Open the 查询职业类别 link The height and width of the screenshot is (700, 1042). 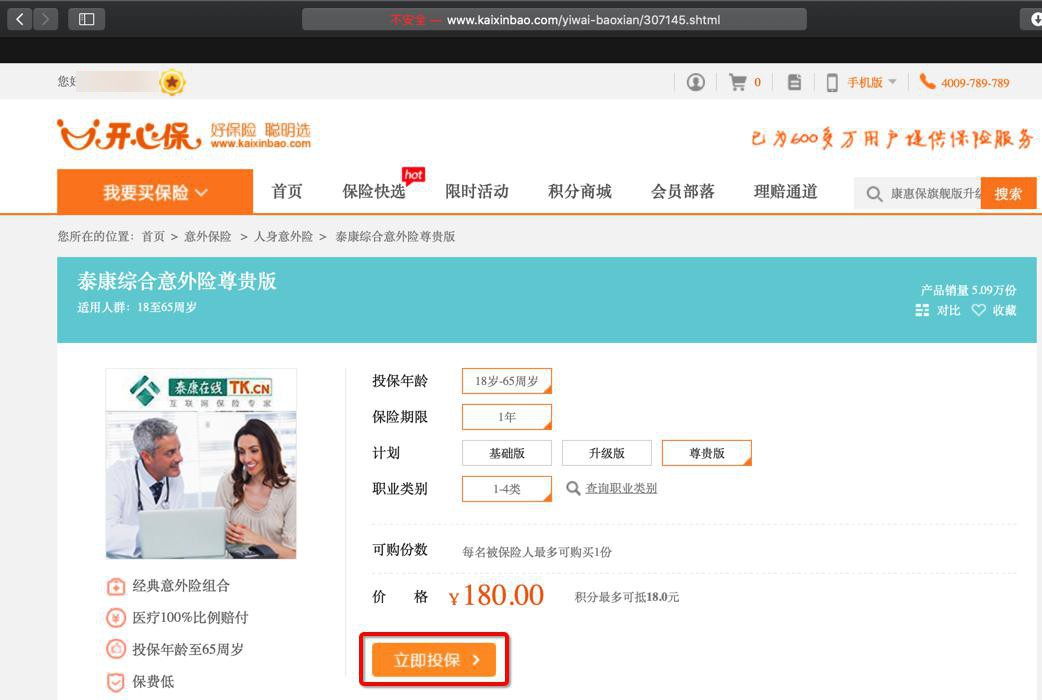pos(621,489)
